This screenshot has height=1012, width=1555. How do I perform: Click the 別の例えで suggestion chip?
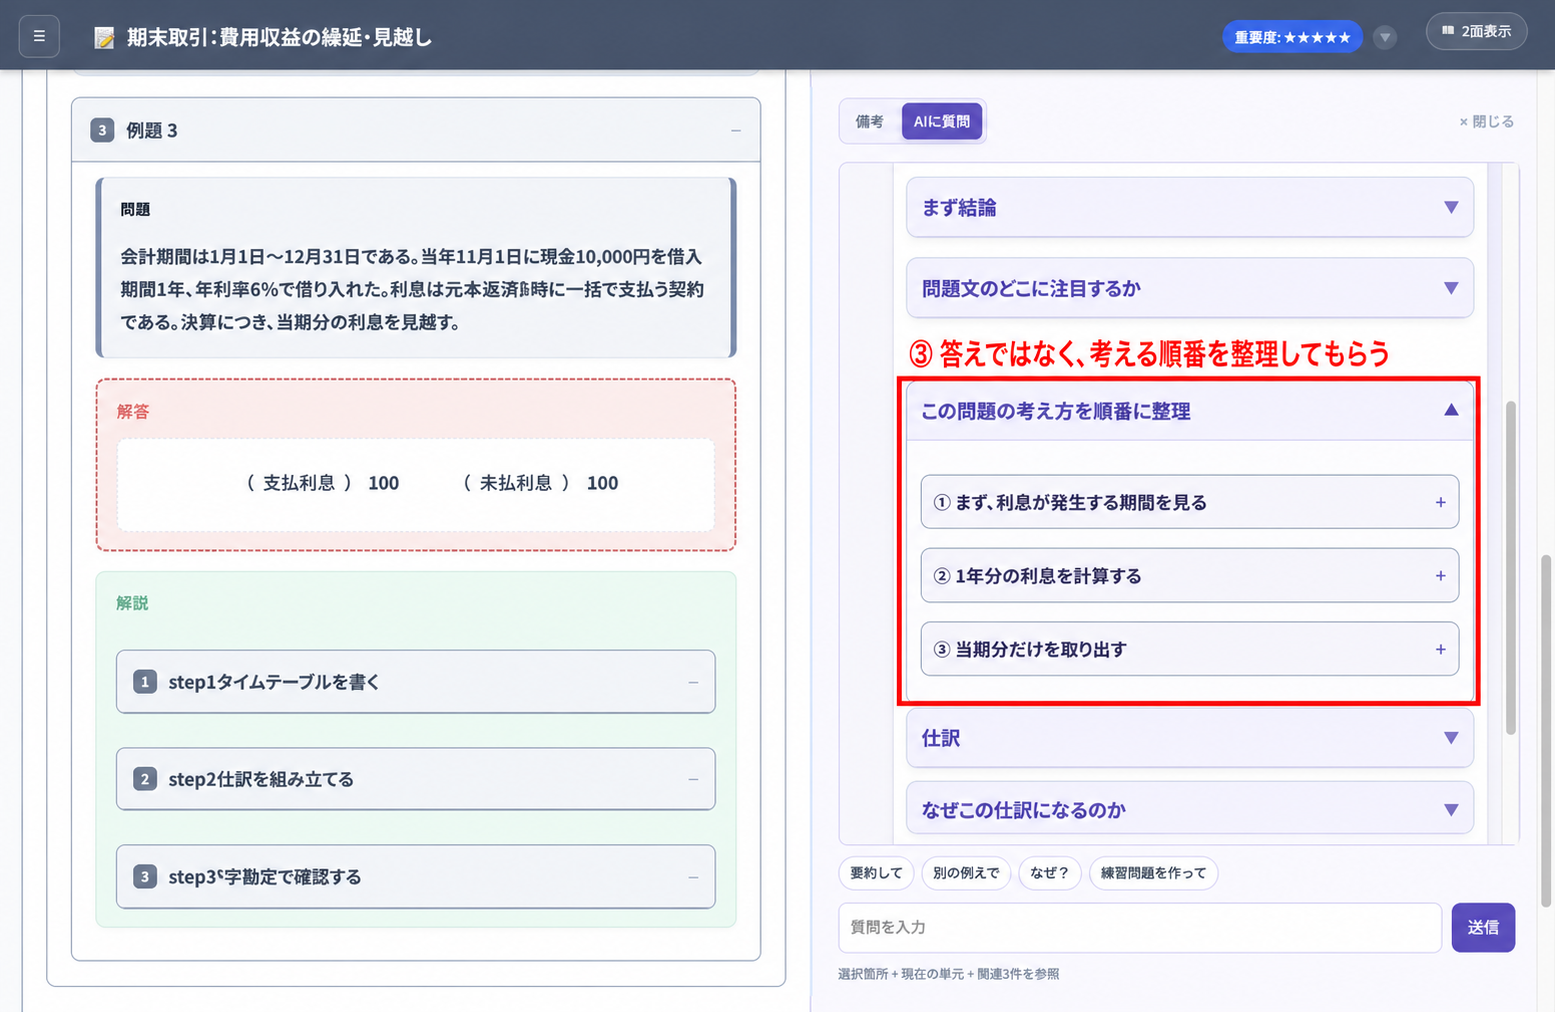coord(966,873)
